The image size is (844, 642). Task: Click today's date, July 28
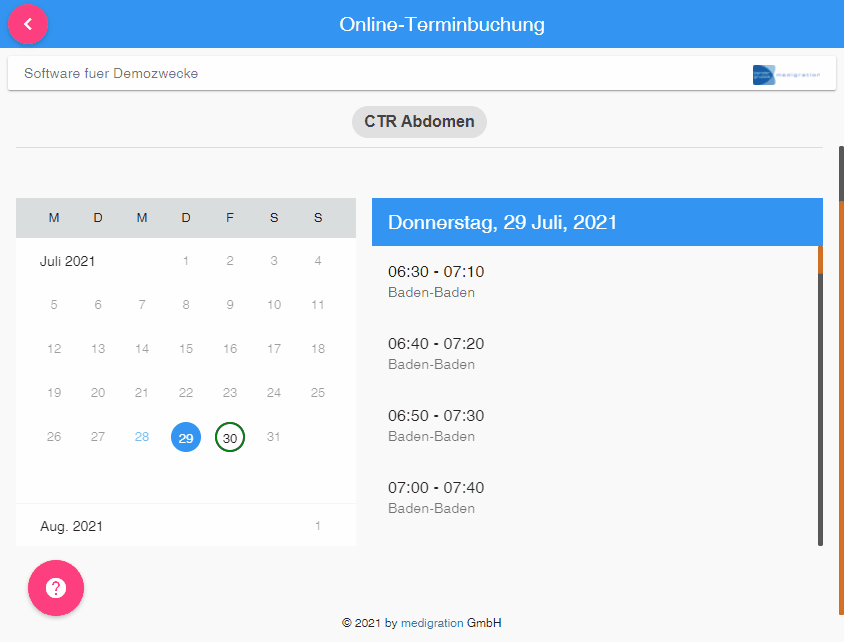(x=141, y=437)
